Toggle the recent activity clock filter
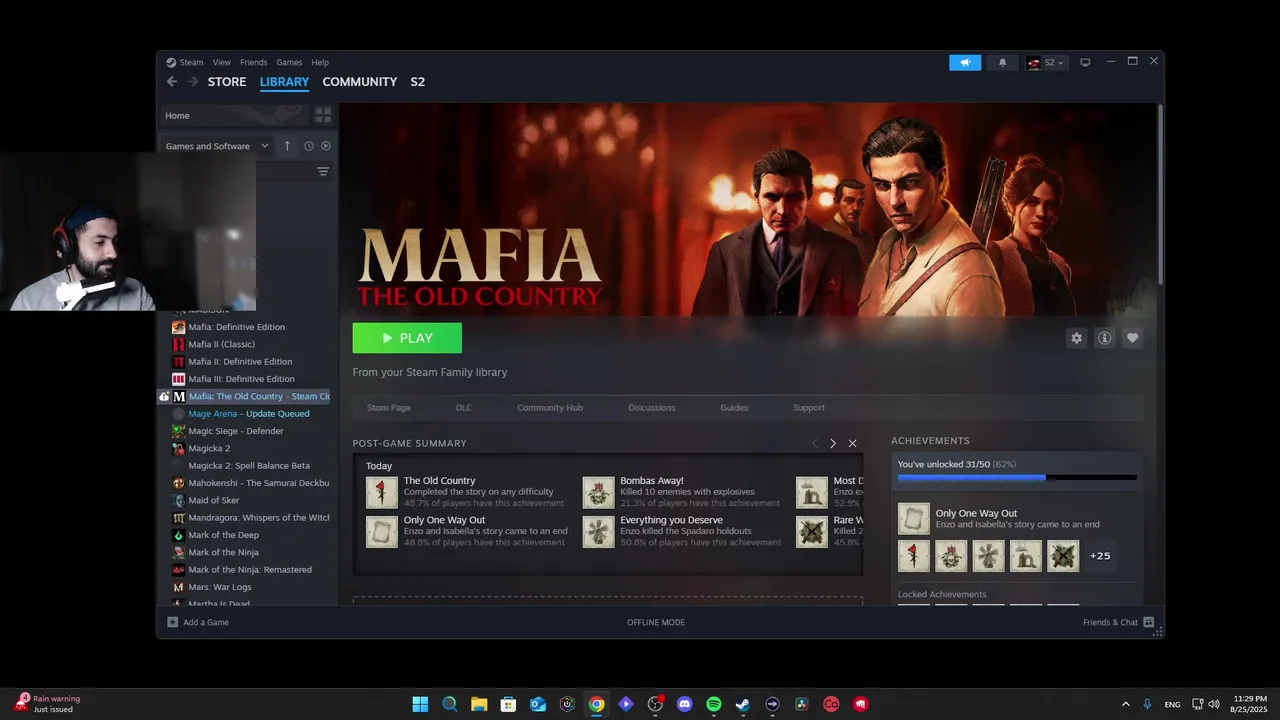This screenshot has width=1280, height=720. click(x=309, y=146)
